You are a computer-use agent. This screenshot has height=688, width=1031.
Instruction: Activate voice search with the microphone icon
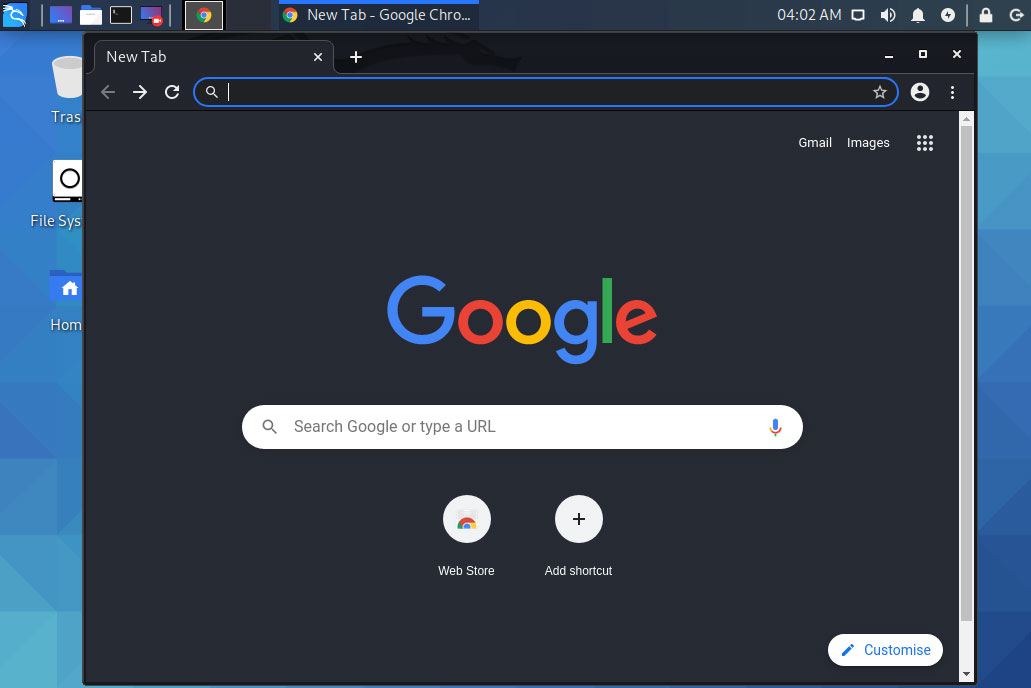click(775, 426)
